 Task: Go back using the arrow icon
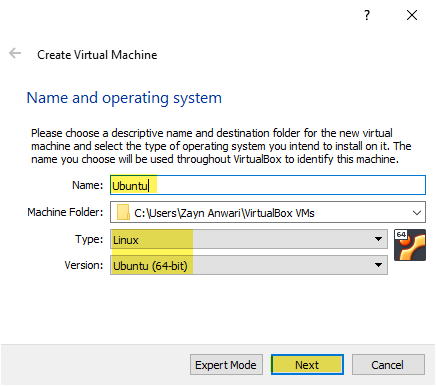15,53
